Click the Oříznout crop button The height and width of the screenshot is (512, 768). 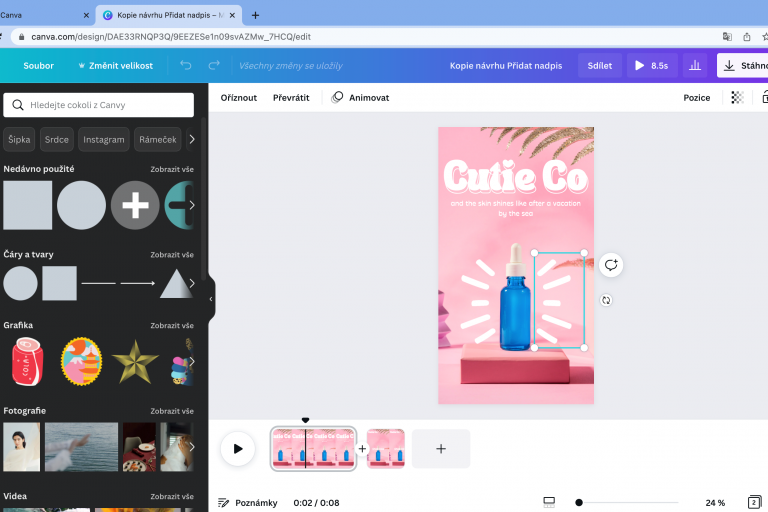click(239, 98)
